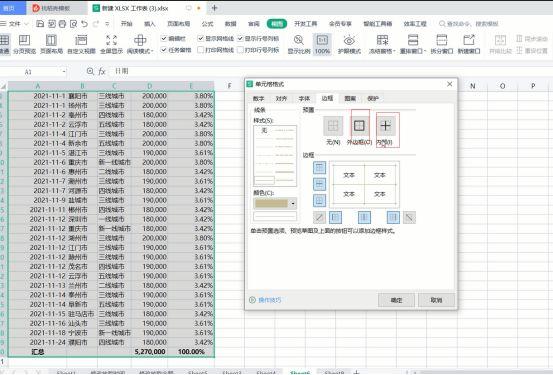
Task: Toggle diagonal-up border button
Action: pos(319,217)
